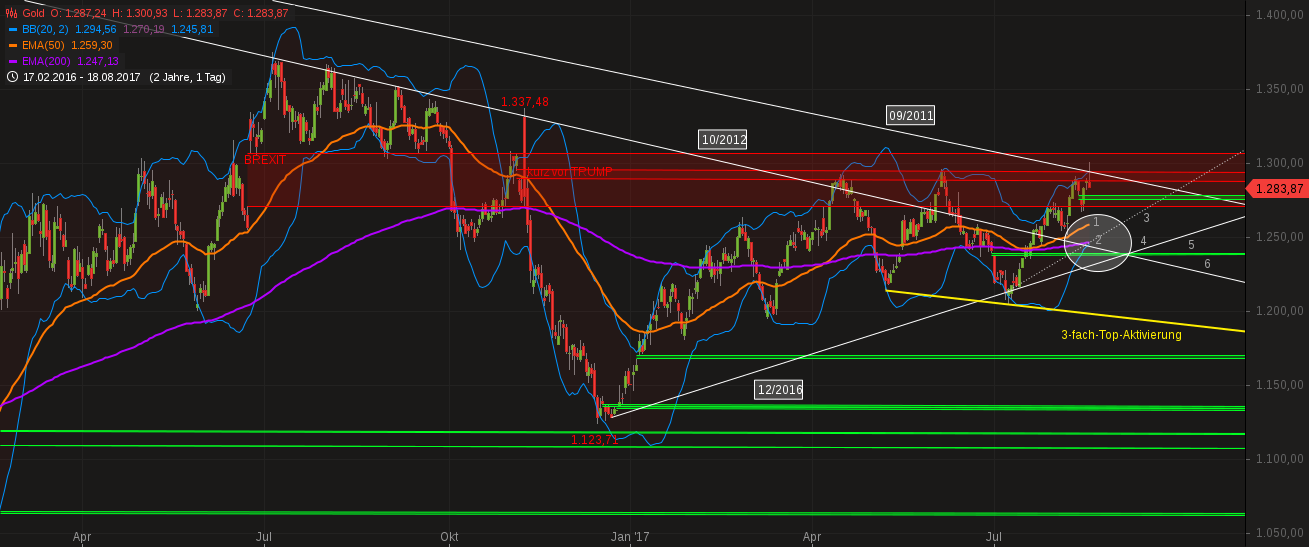Image resolution: width=1309 pixels, height=547 pixels.
Task: Click the red 1.337,48 high price label
Action: 525,102
